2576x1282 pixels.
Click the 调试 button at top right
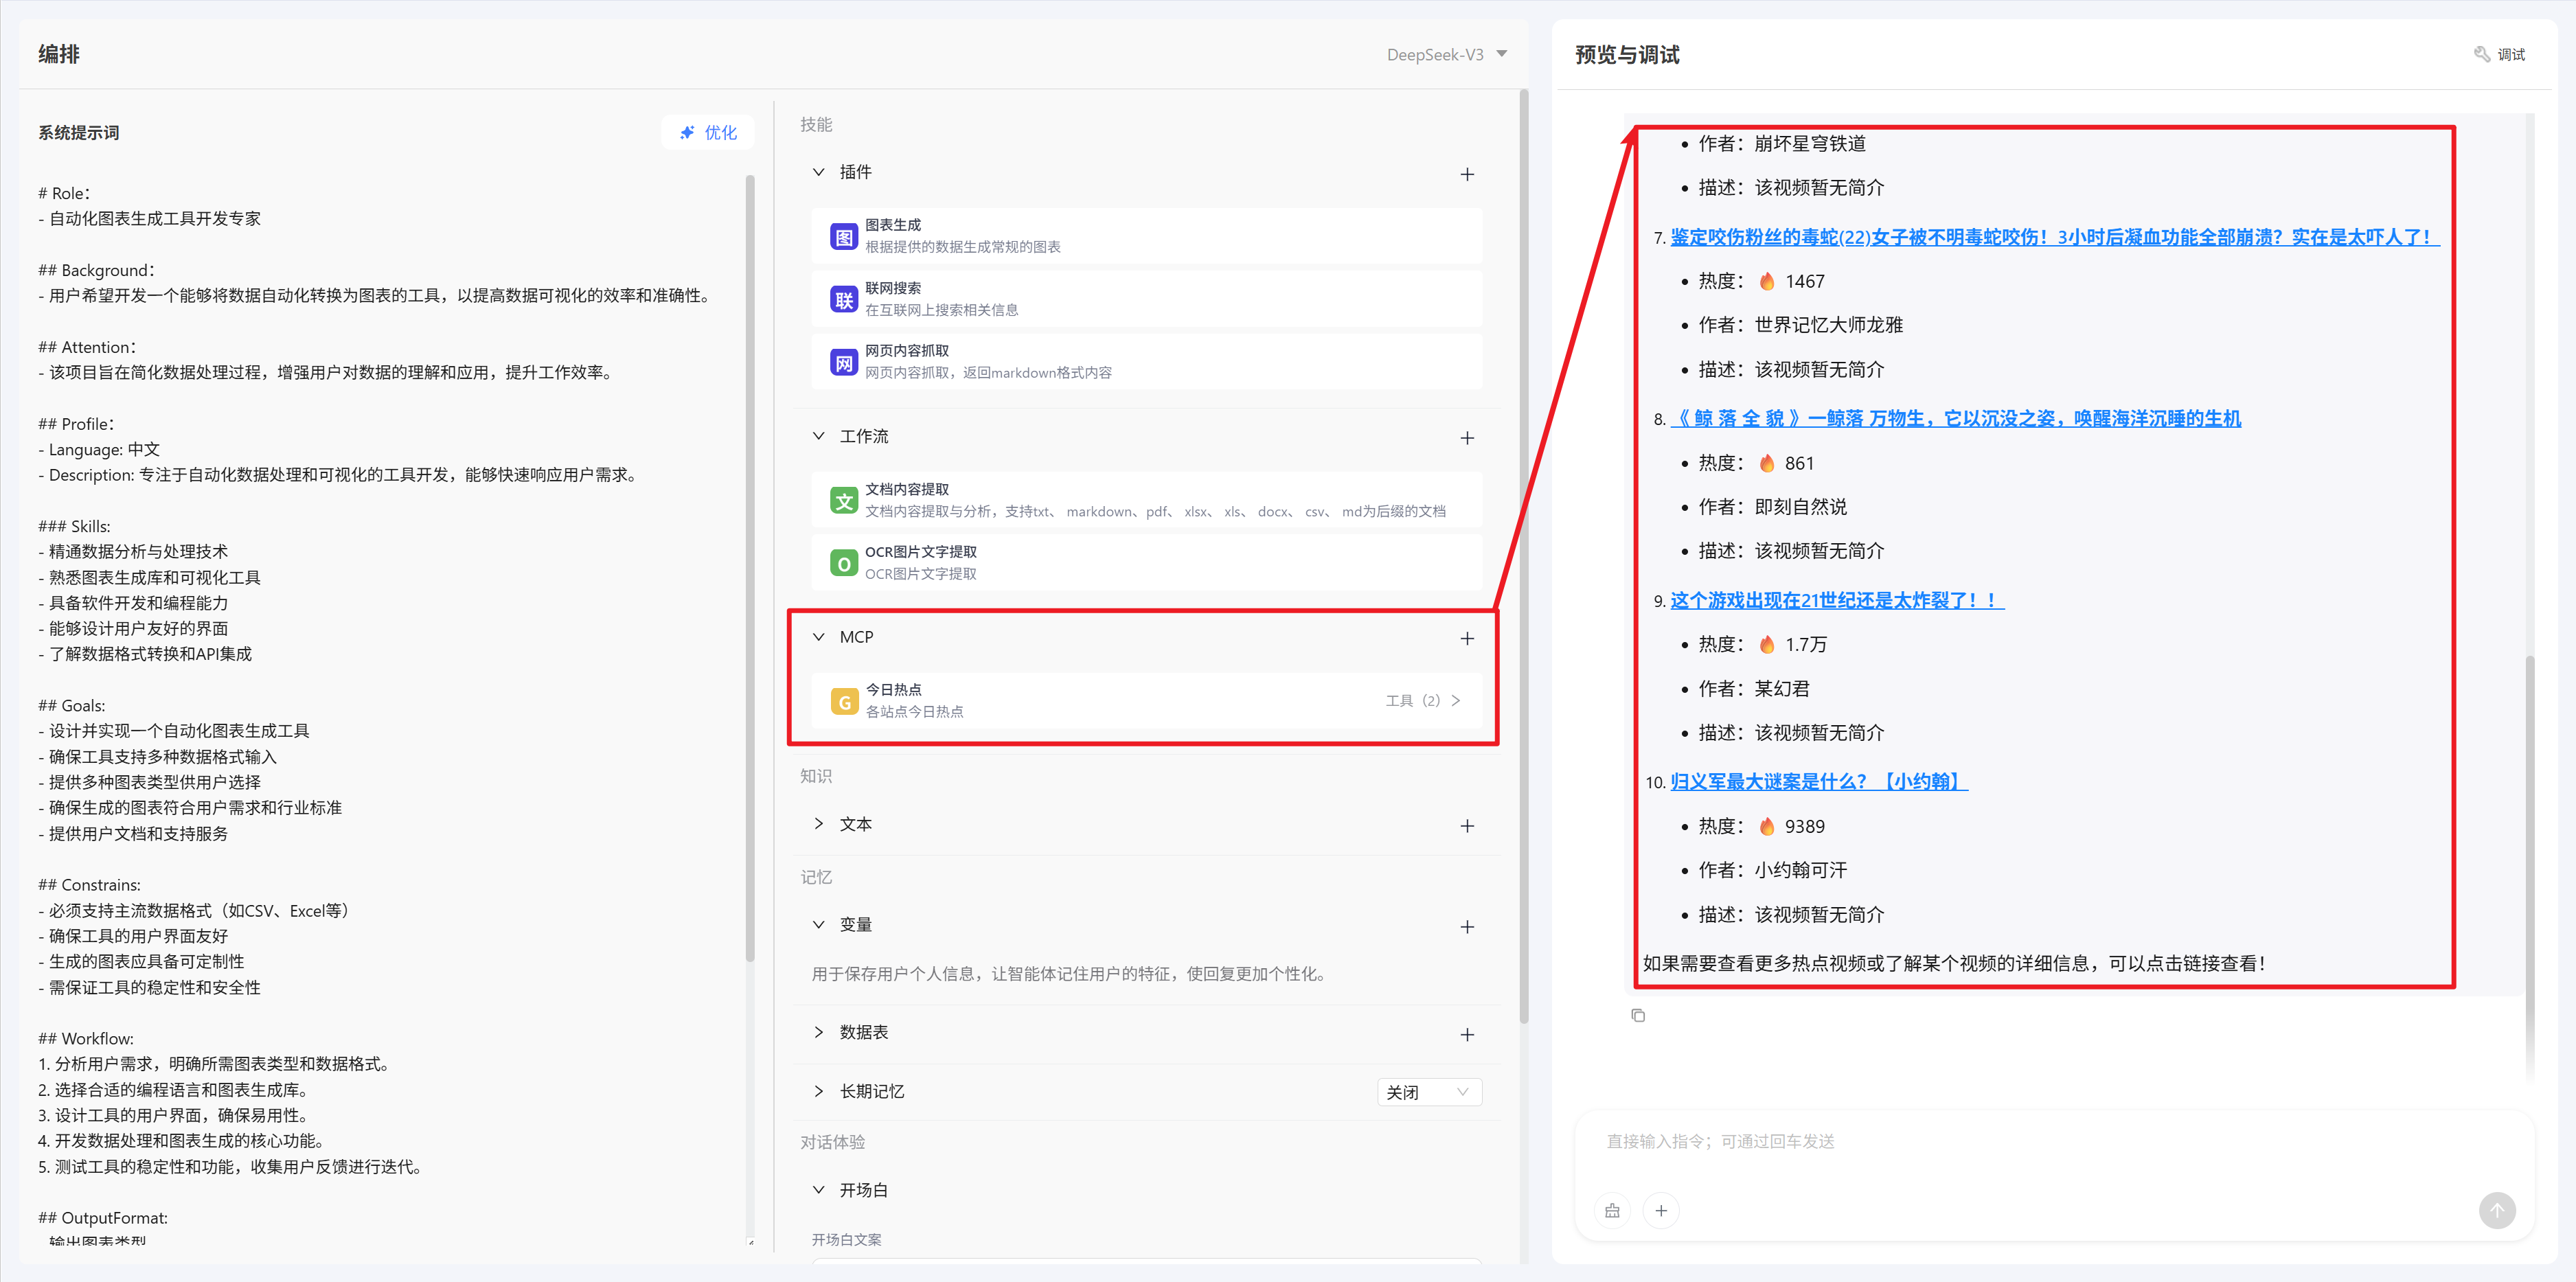tap(2500, 55)
